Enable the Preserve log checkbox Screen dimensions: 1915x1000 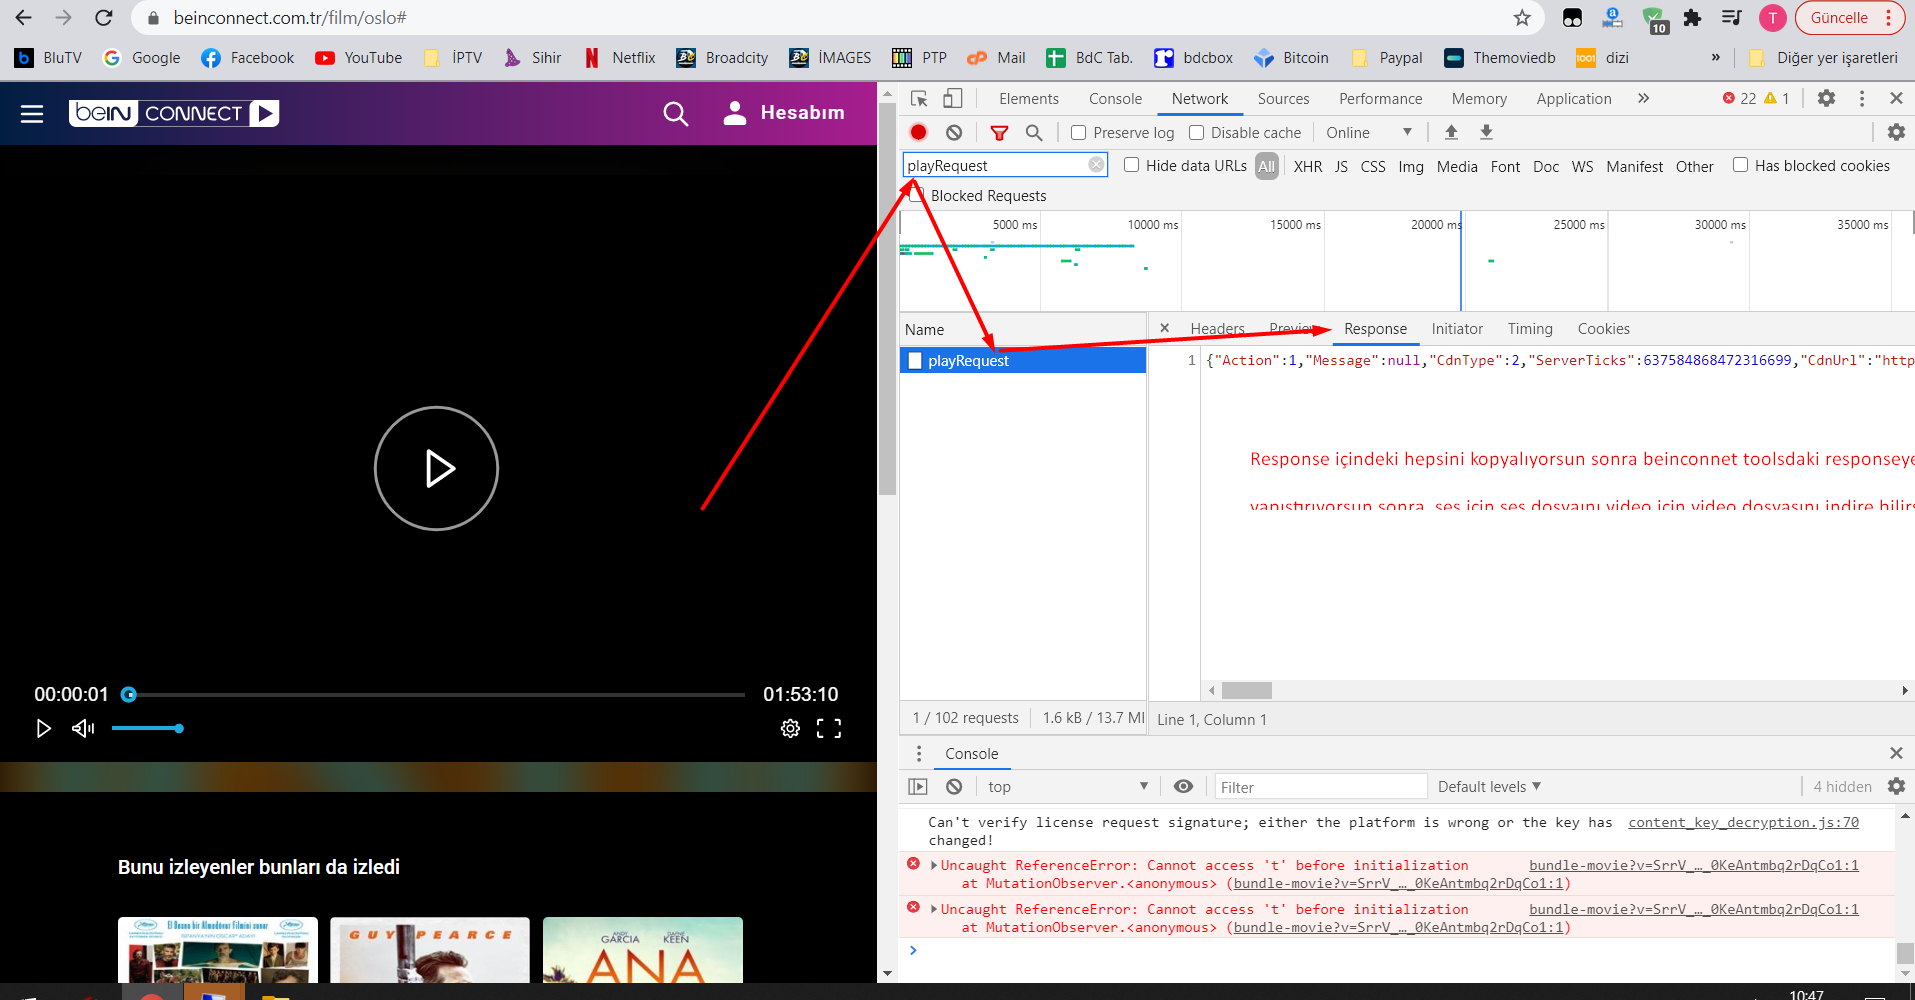pyautogui.click(x=1079, y=132)
